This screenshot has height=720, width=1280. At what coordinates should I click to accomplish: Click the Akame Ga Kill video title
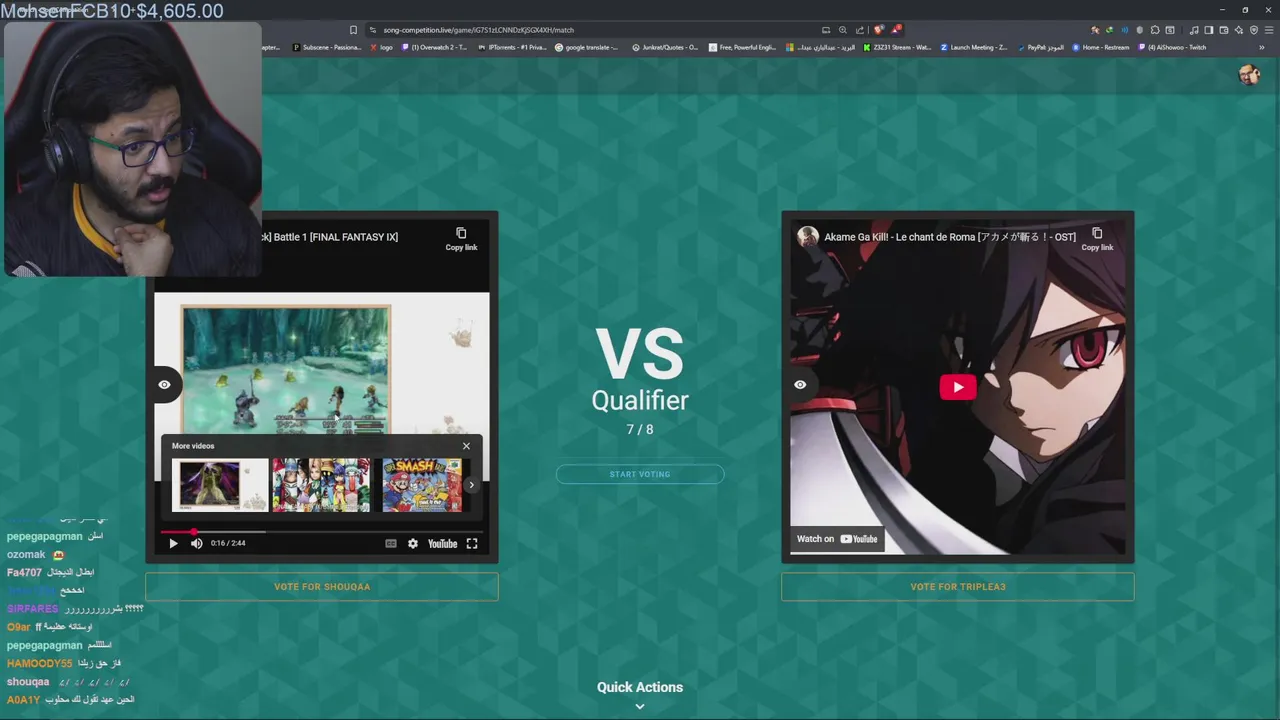(950, 237)
